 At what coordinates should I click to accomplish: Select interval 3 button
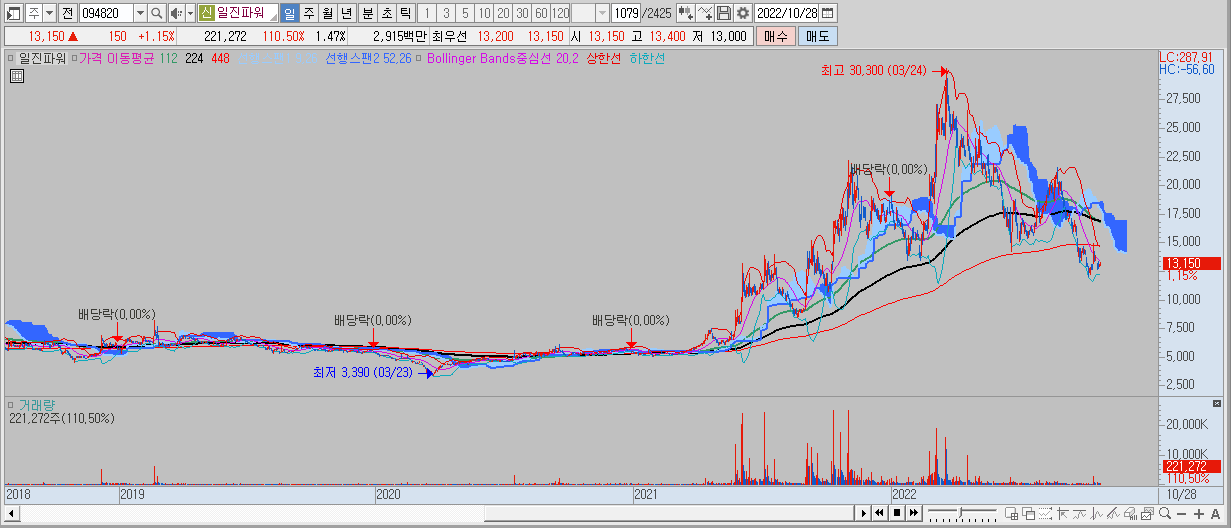(x=446, y=13)
